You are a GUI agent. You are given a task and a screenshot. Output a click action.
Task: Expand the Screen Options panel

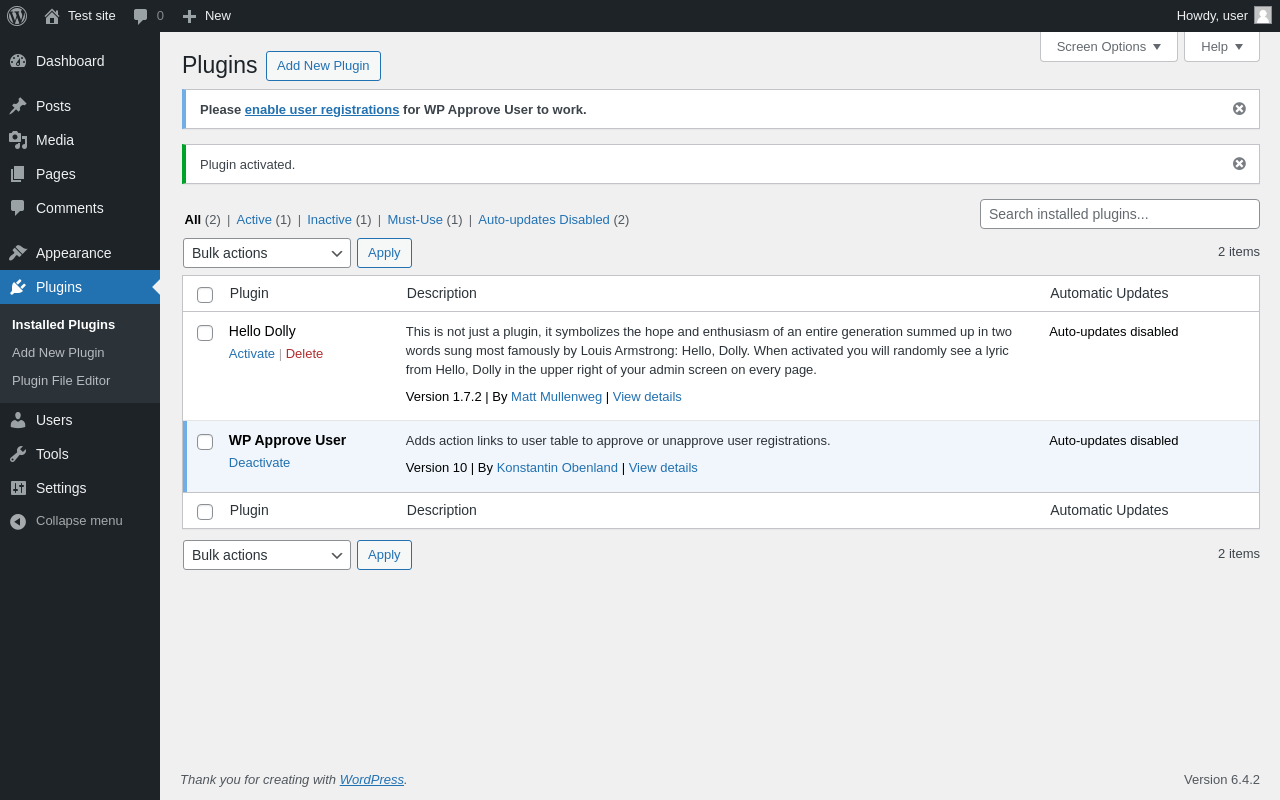[1108, 46]
